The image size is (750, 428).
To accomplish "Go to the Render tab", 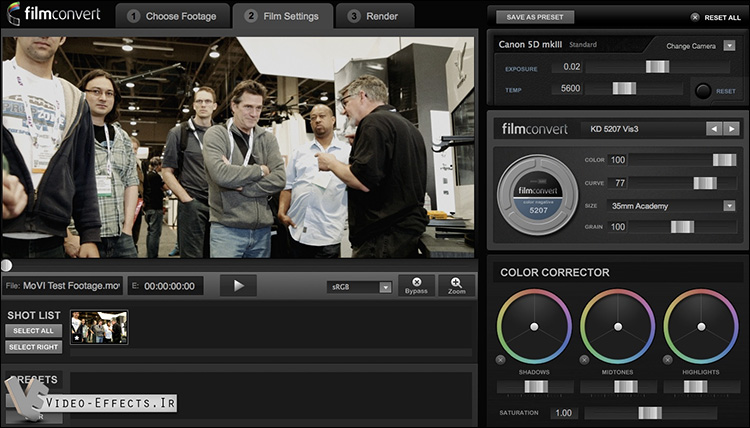I will click(375, 16).
